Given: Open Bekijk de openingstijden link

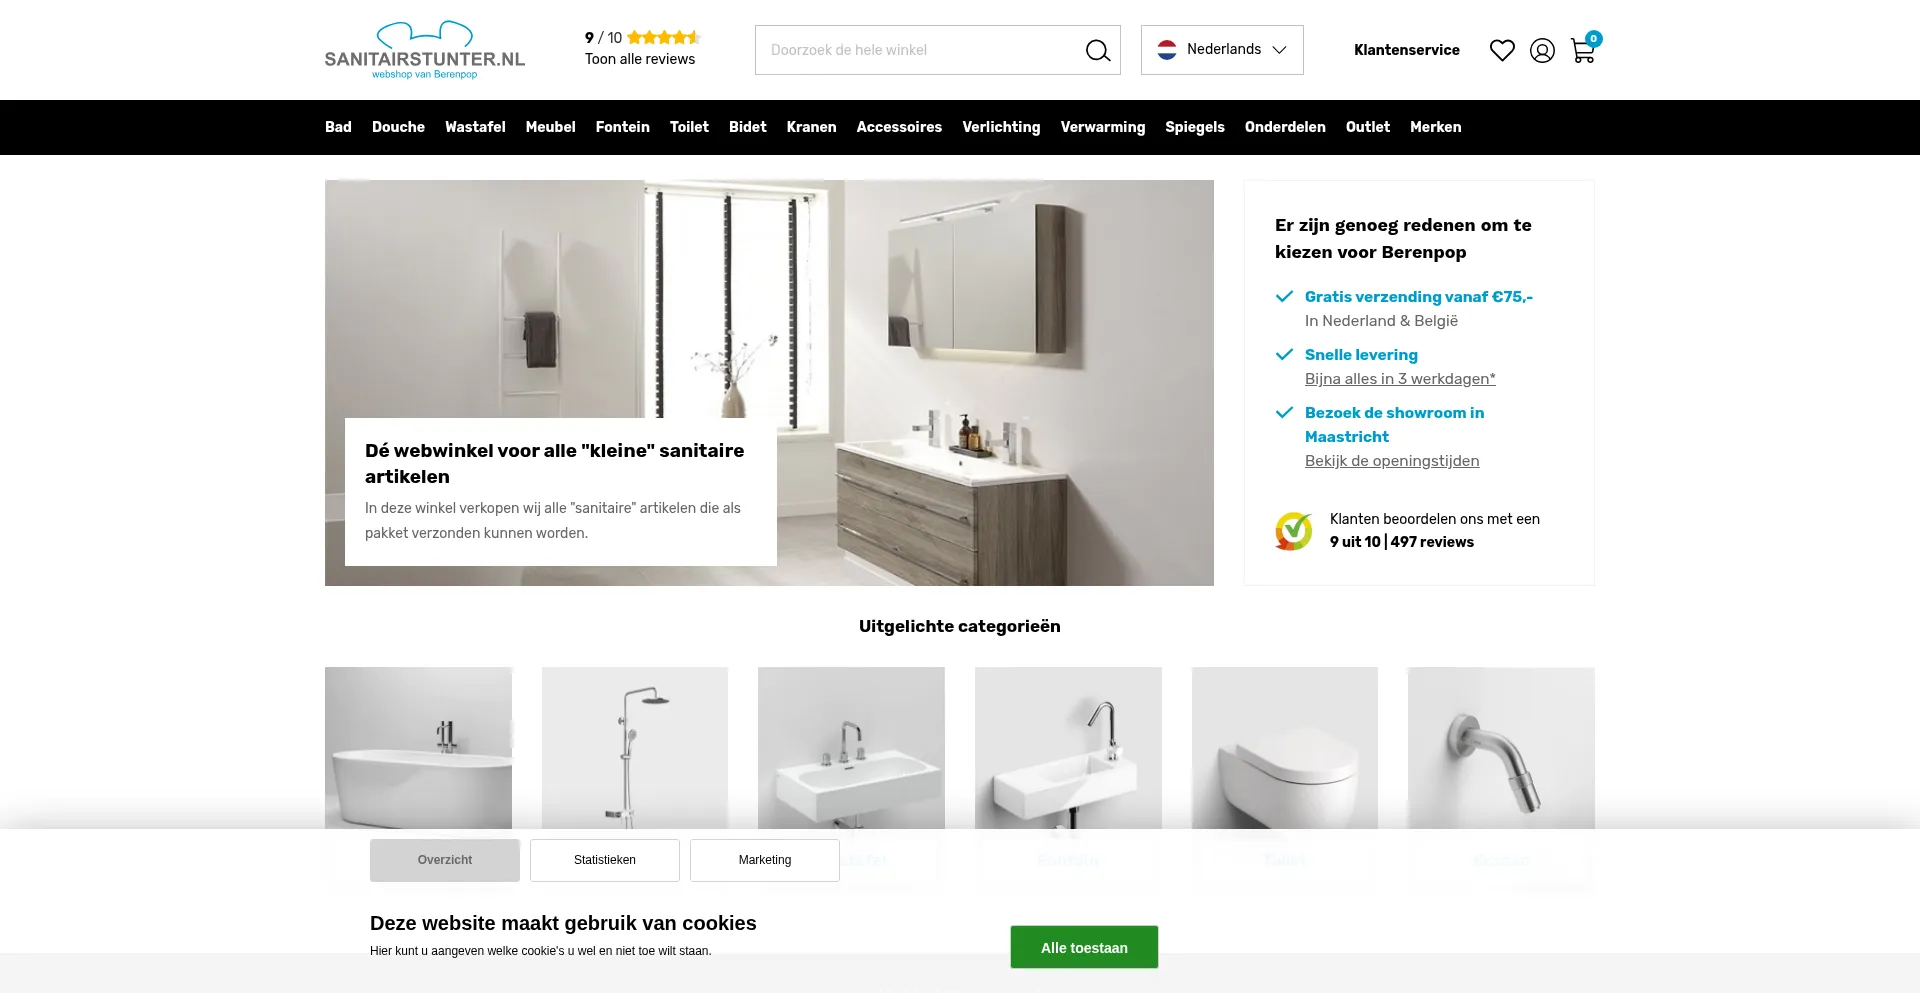Looking at the screenshot, I should (1392, 461).
